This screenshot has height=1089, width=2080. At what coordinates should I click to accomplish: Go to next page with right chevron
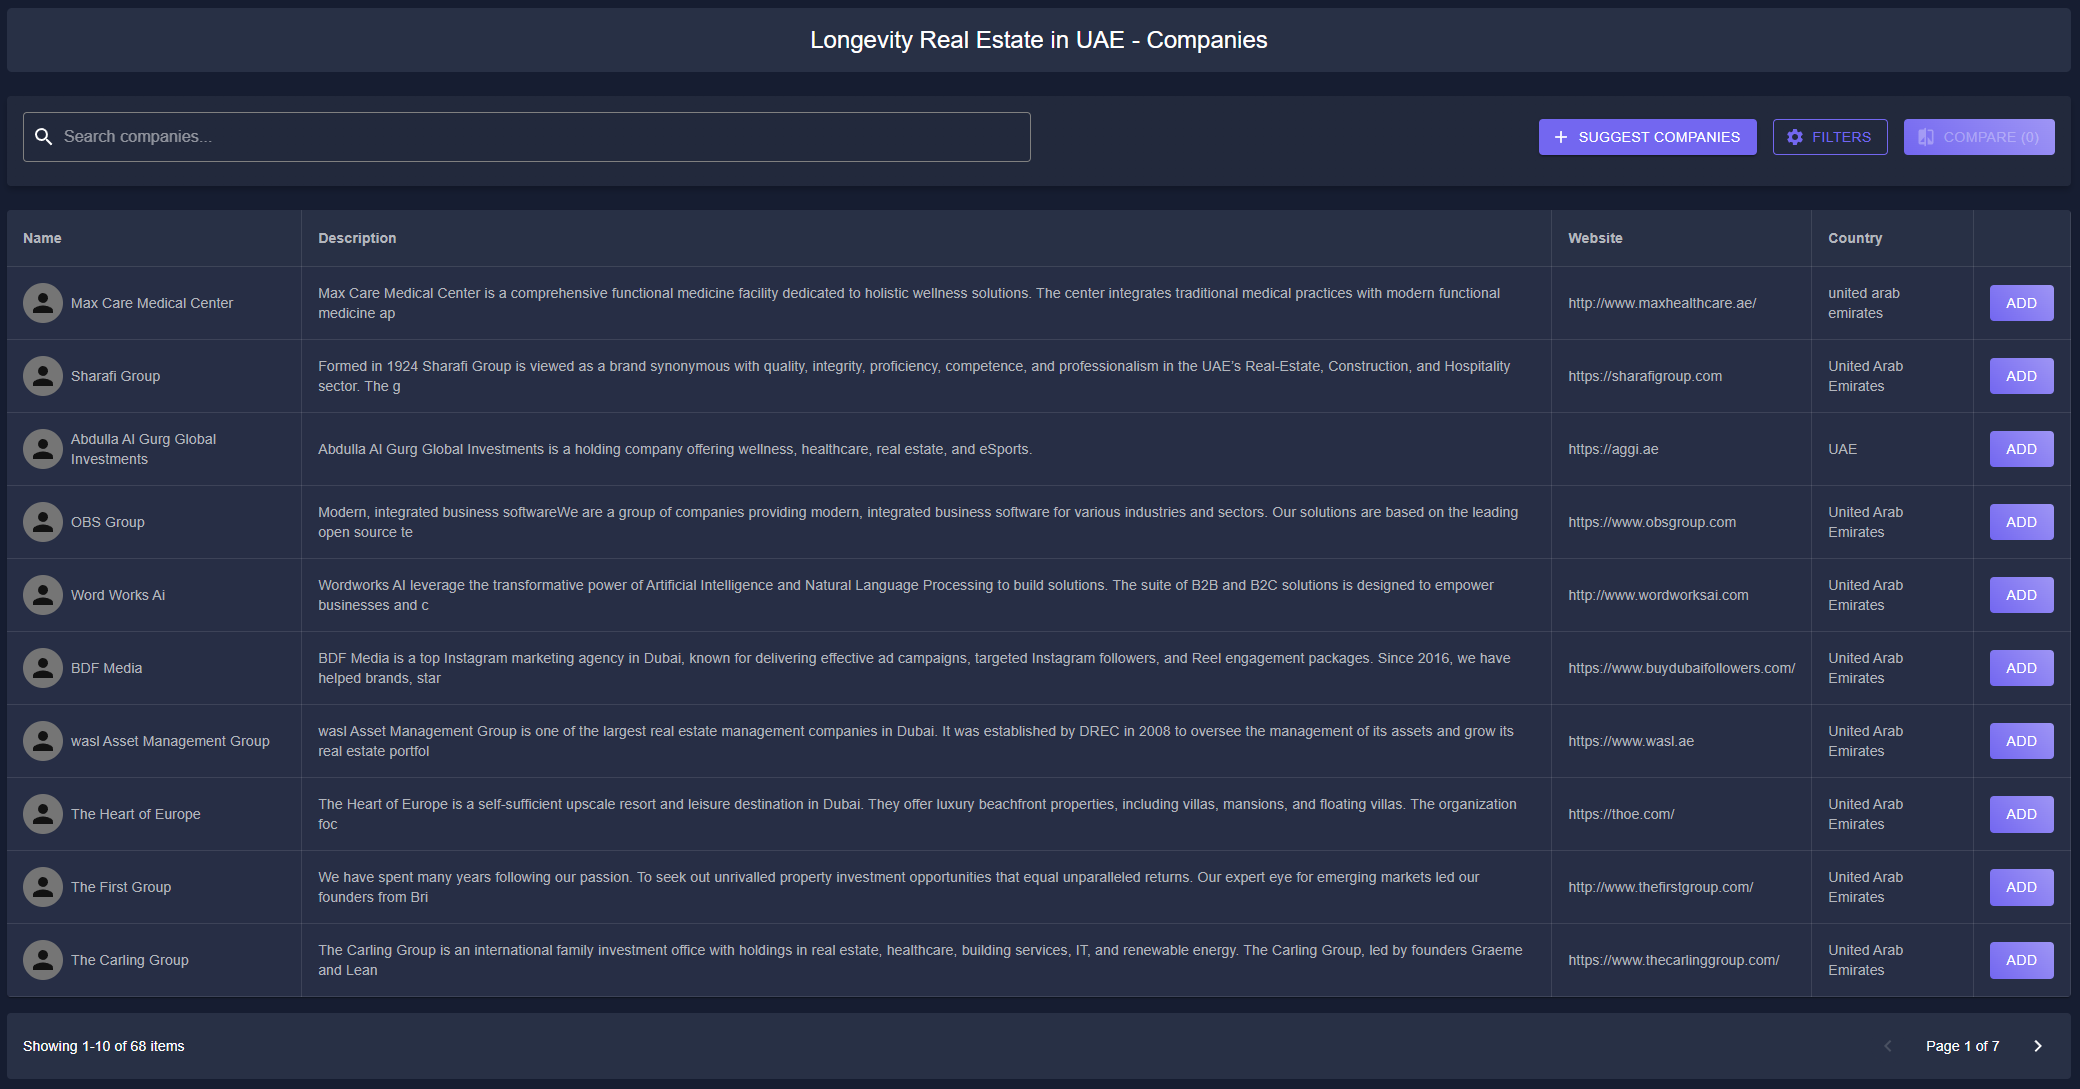(2037, 1046)
